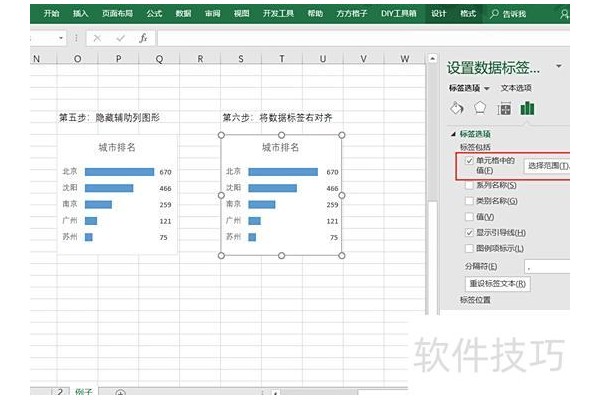This screenshot has height=400, width=600.
Task: Open the DIY工具箱 ribbon tab
Action: coord(398,14)
